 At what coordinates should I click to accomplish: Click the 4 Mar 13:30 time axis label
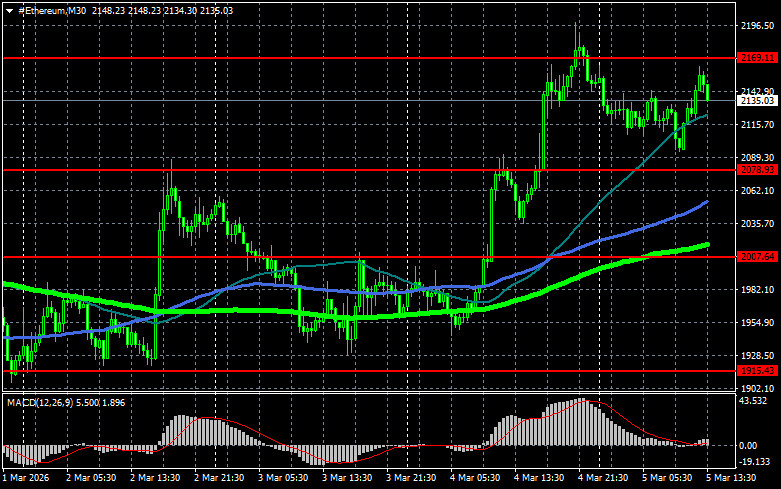(x=538, y=478)
